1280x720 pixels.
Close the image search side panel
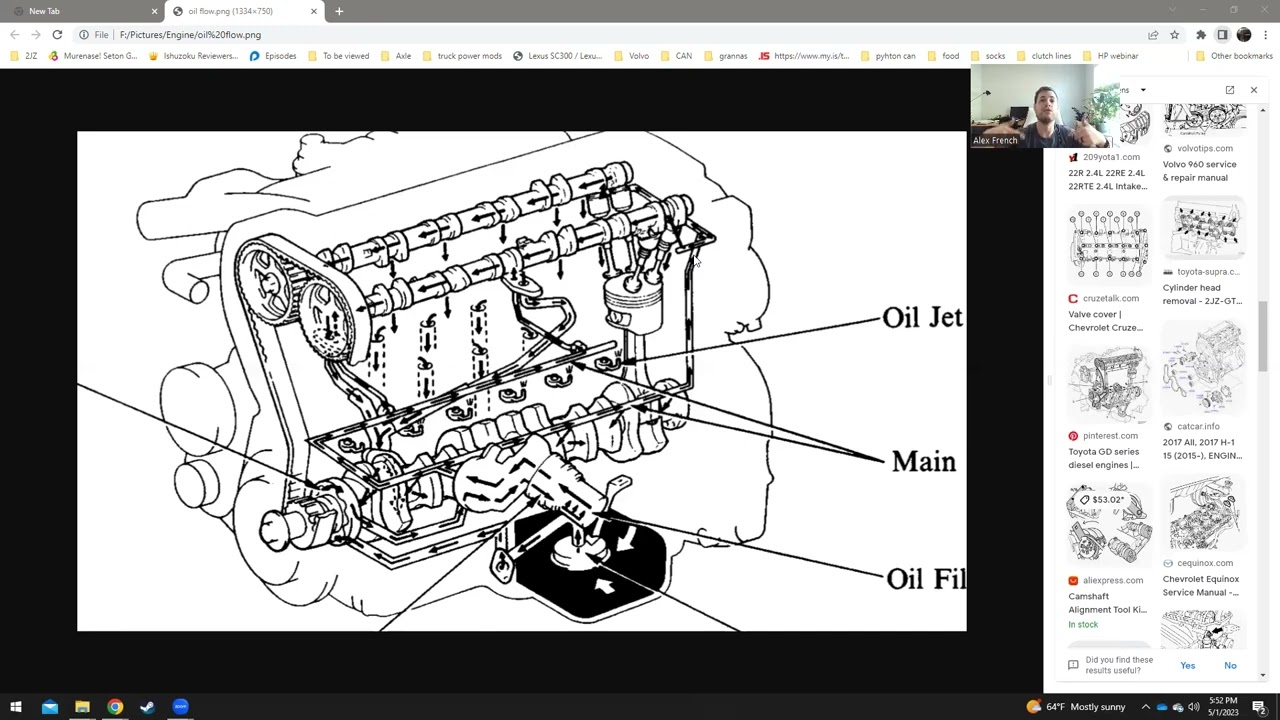(1254, 90)
